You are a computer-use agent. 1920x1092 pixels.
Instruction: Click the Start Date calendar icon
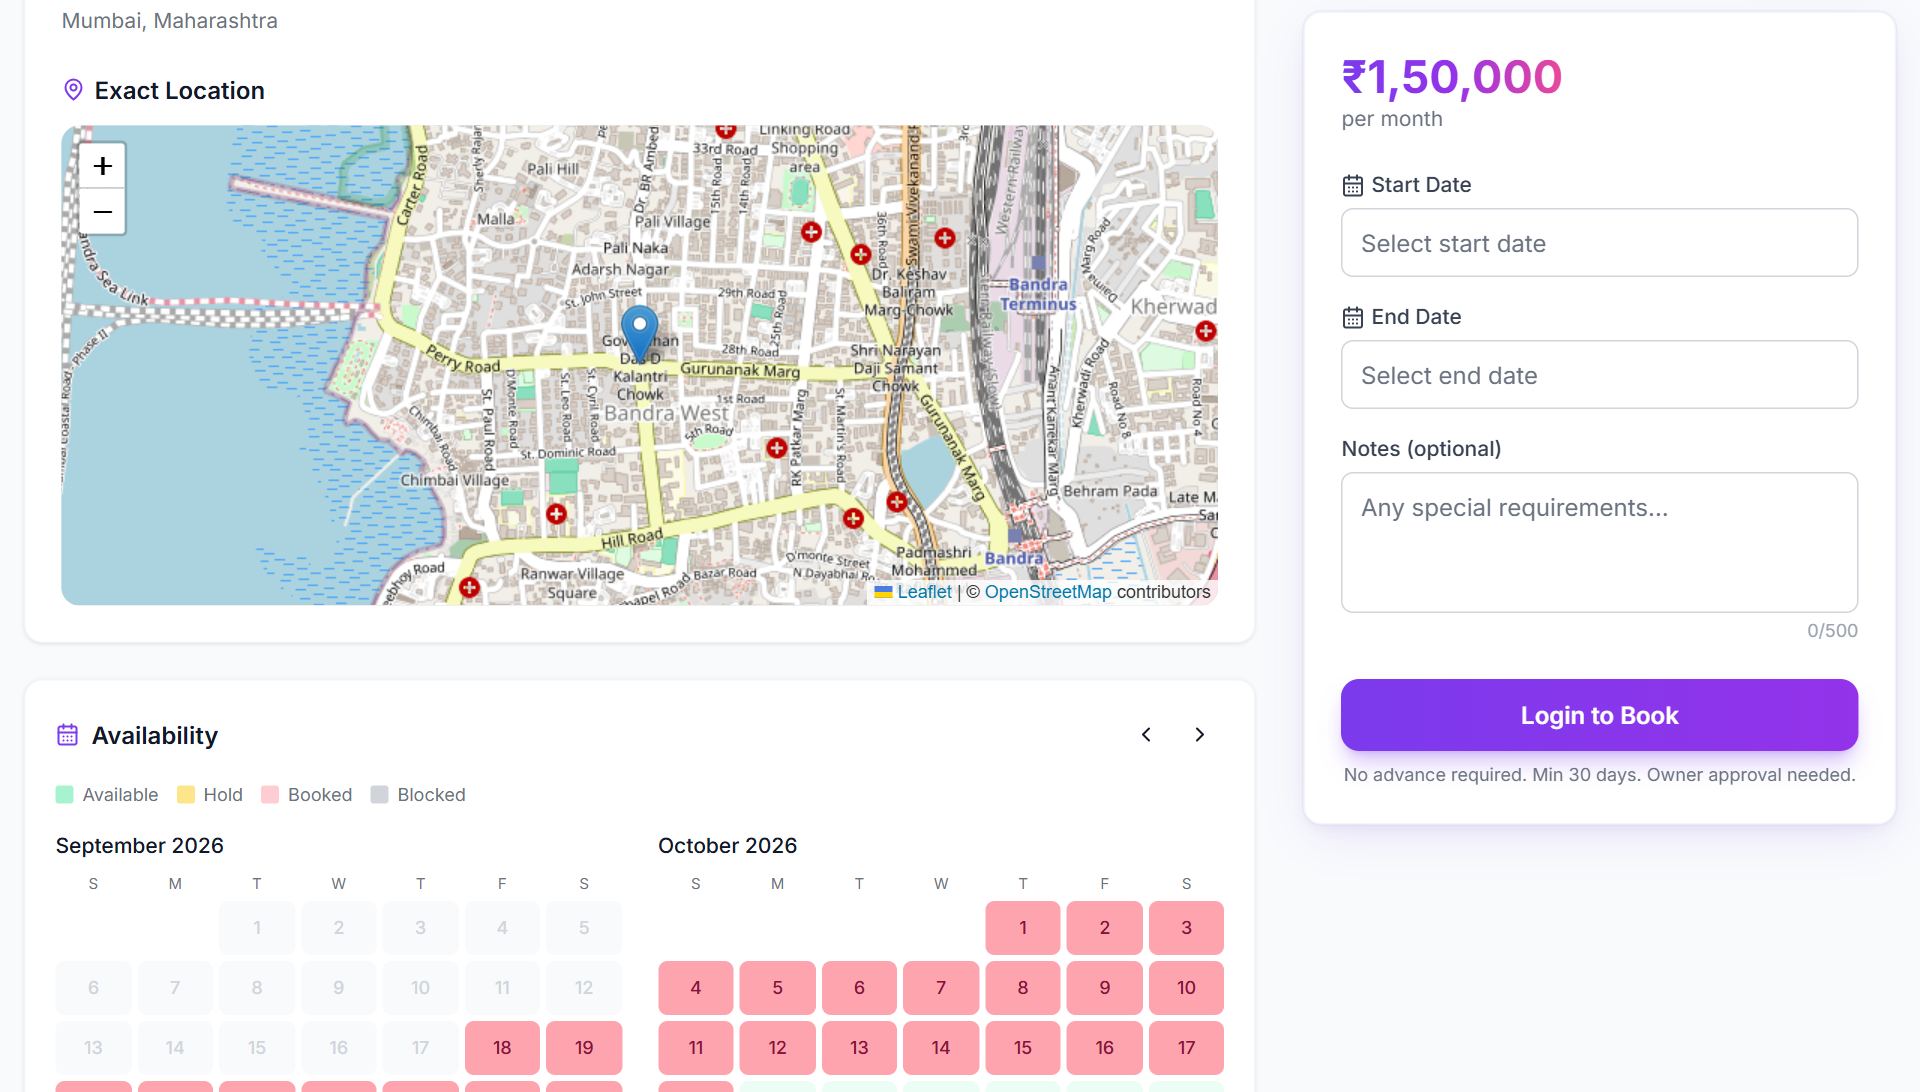pyautogui.click(x=1352, y=185)
